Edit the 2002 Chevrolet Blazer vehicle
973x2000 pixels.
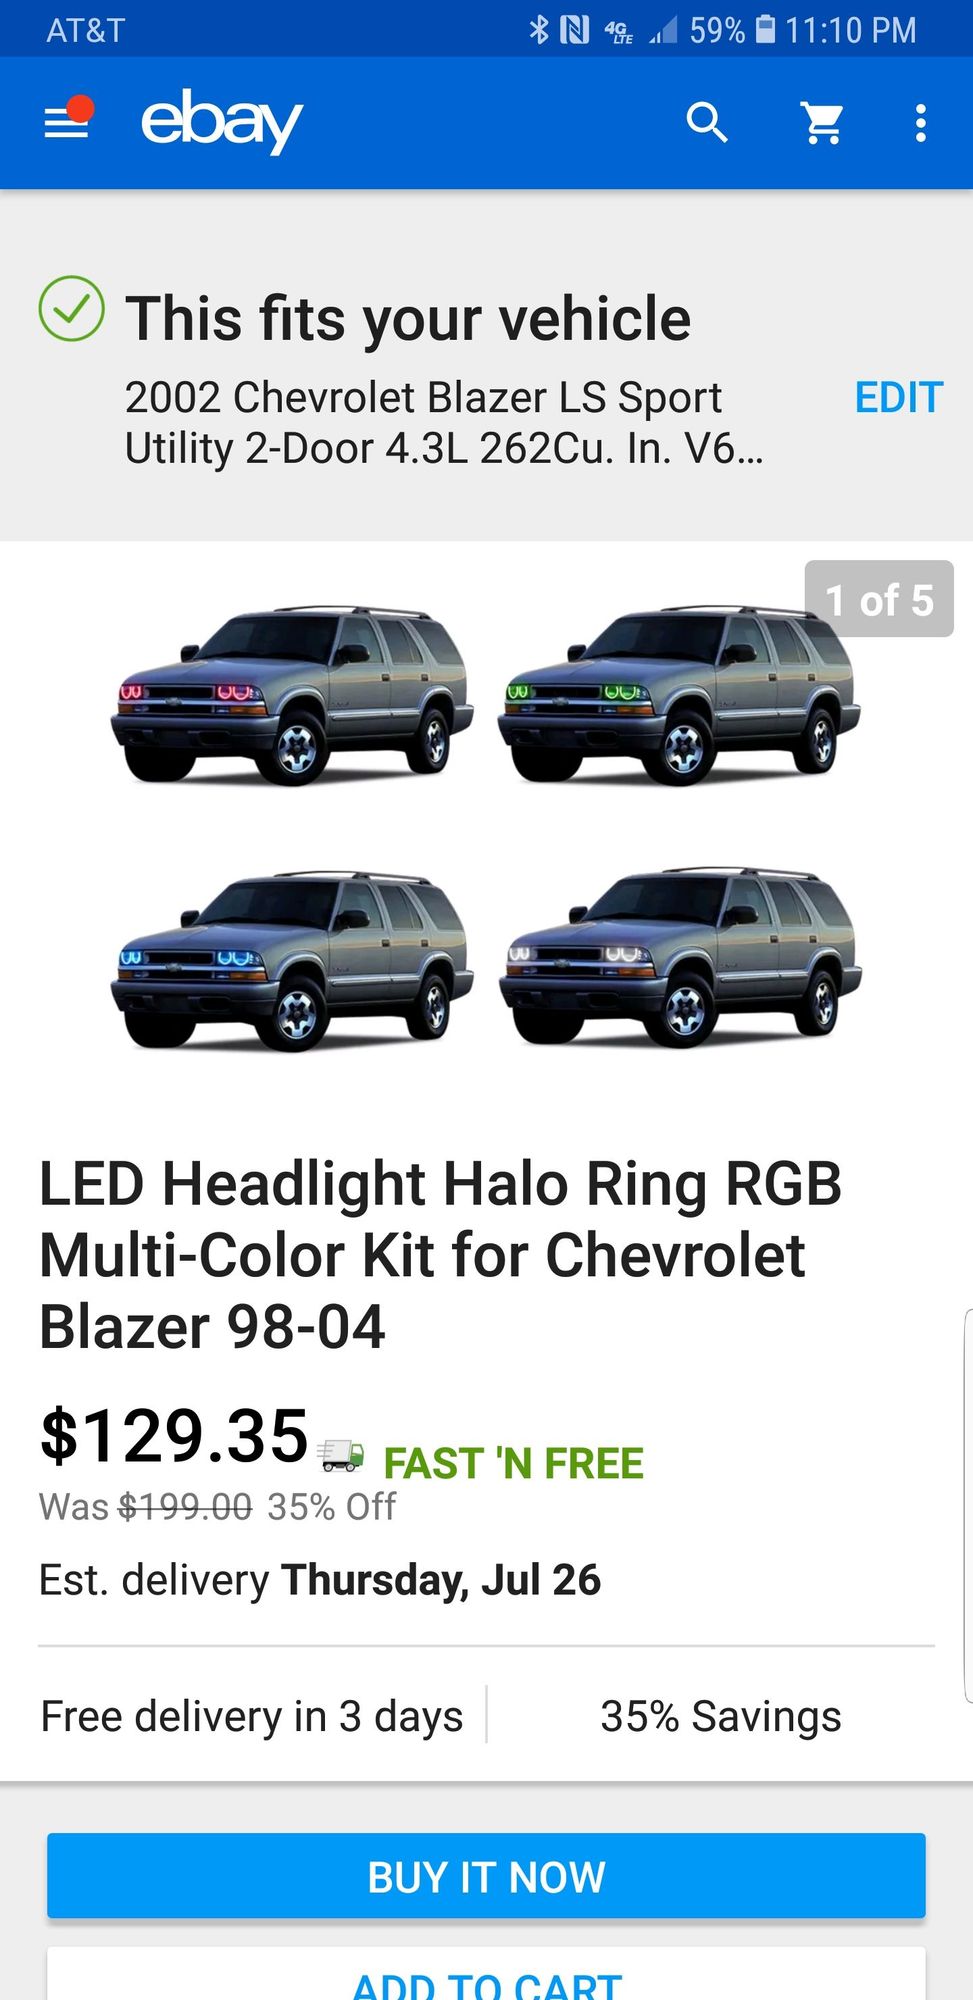(898, 398)
